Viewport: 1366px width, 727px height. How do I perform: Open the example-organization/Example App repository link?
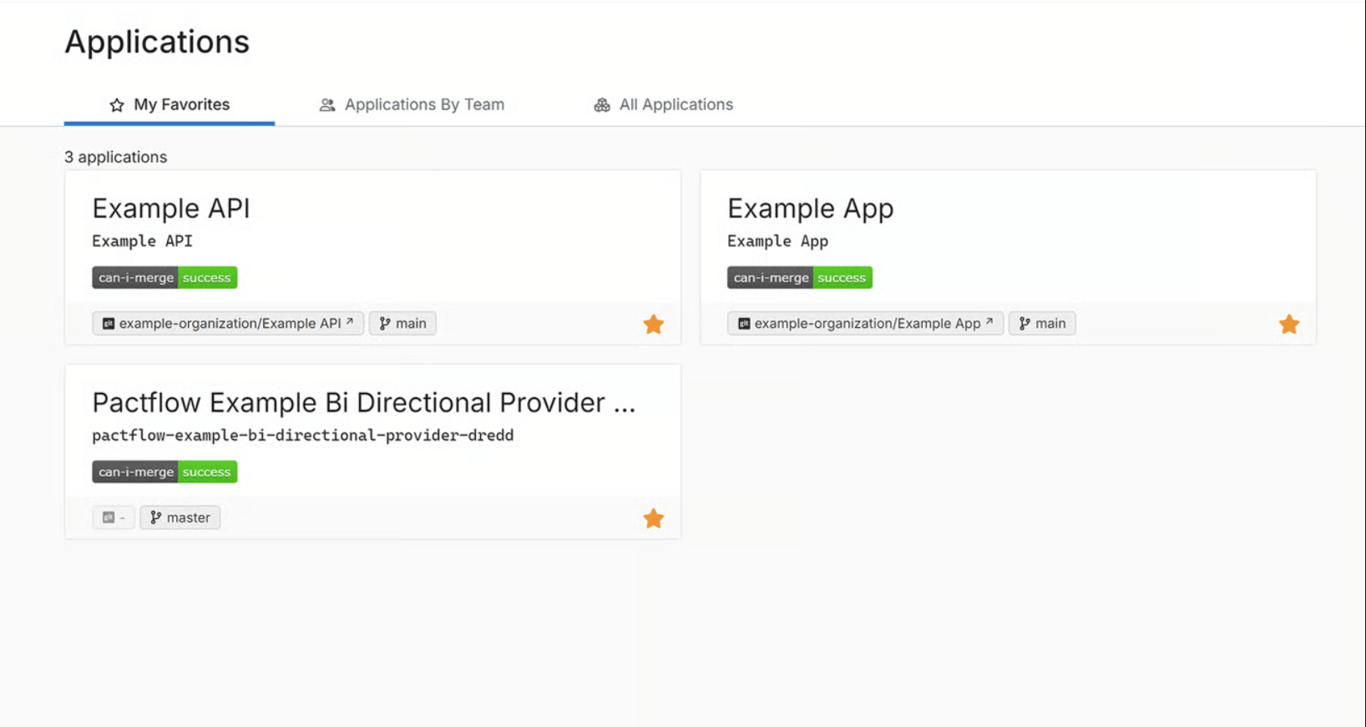[x=864, y=323]
